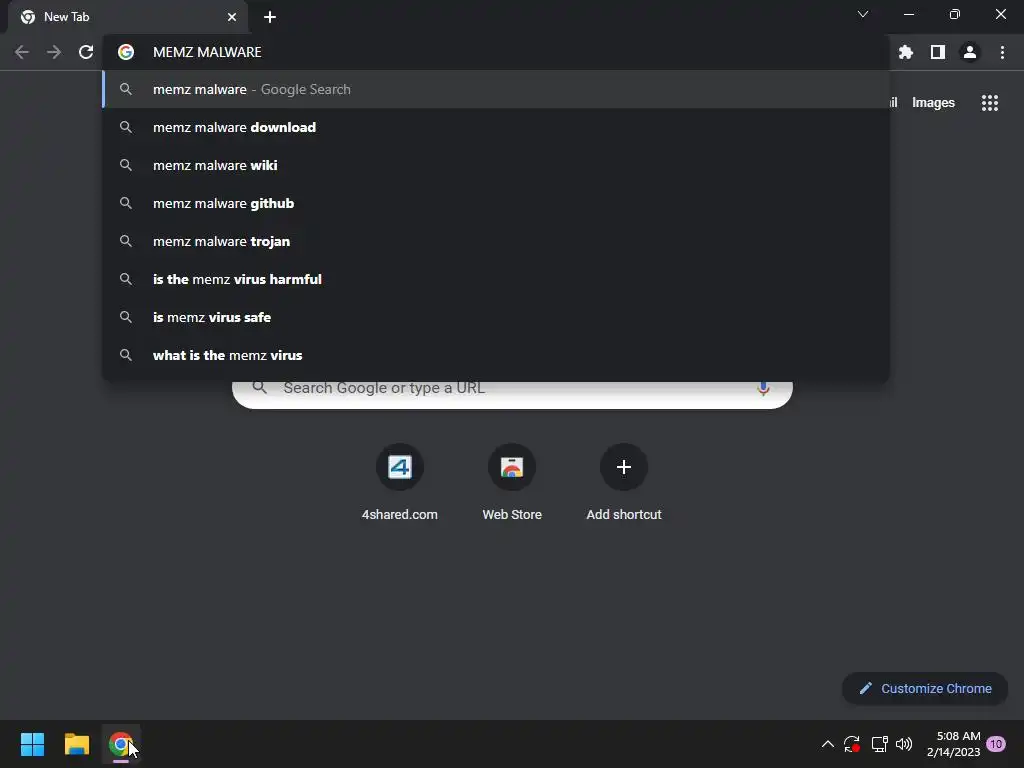Close the New Tab tab

click(x=232, y=17)
